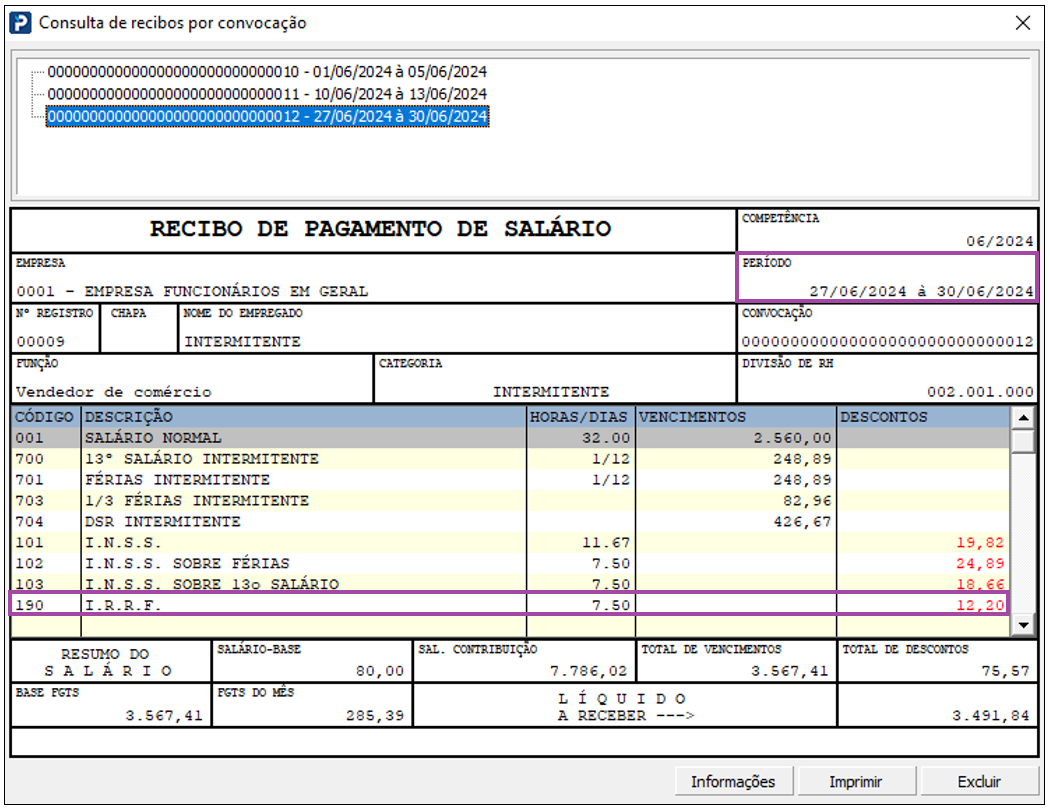
Task: Click the RECIBO DE PAGAMENTO DE SALÁRIO title
Action: tap(380, 228)
